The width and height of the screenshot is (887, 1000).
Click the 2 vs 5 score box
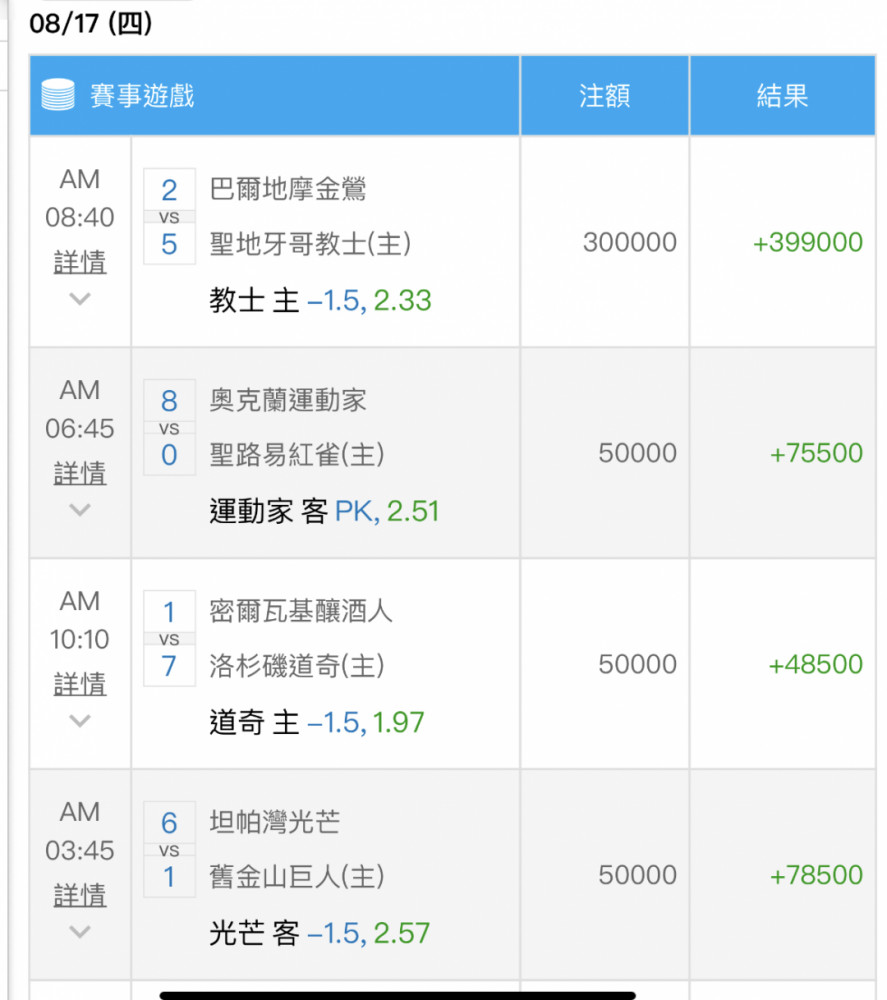[169, 216]
